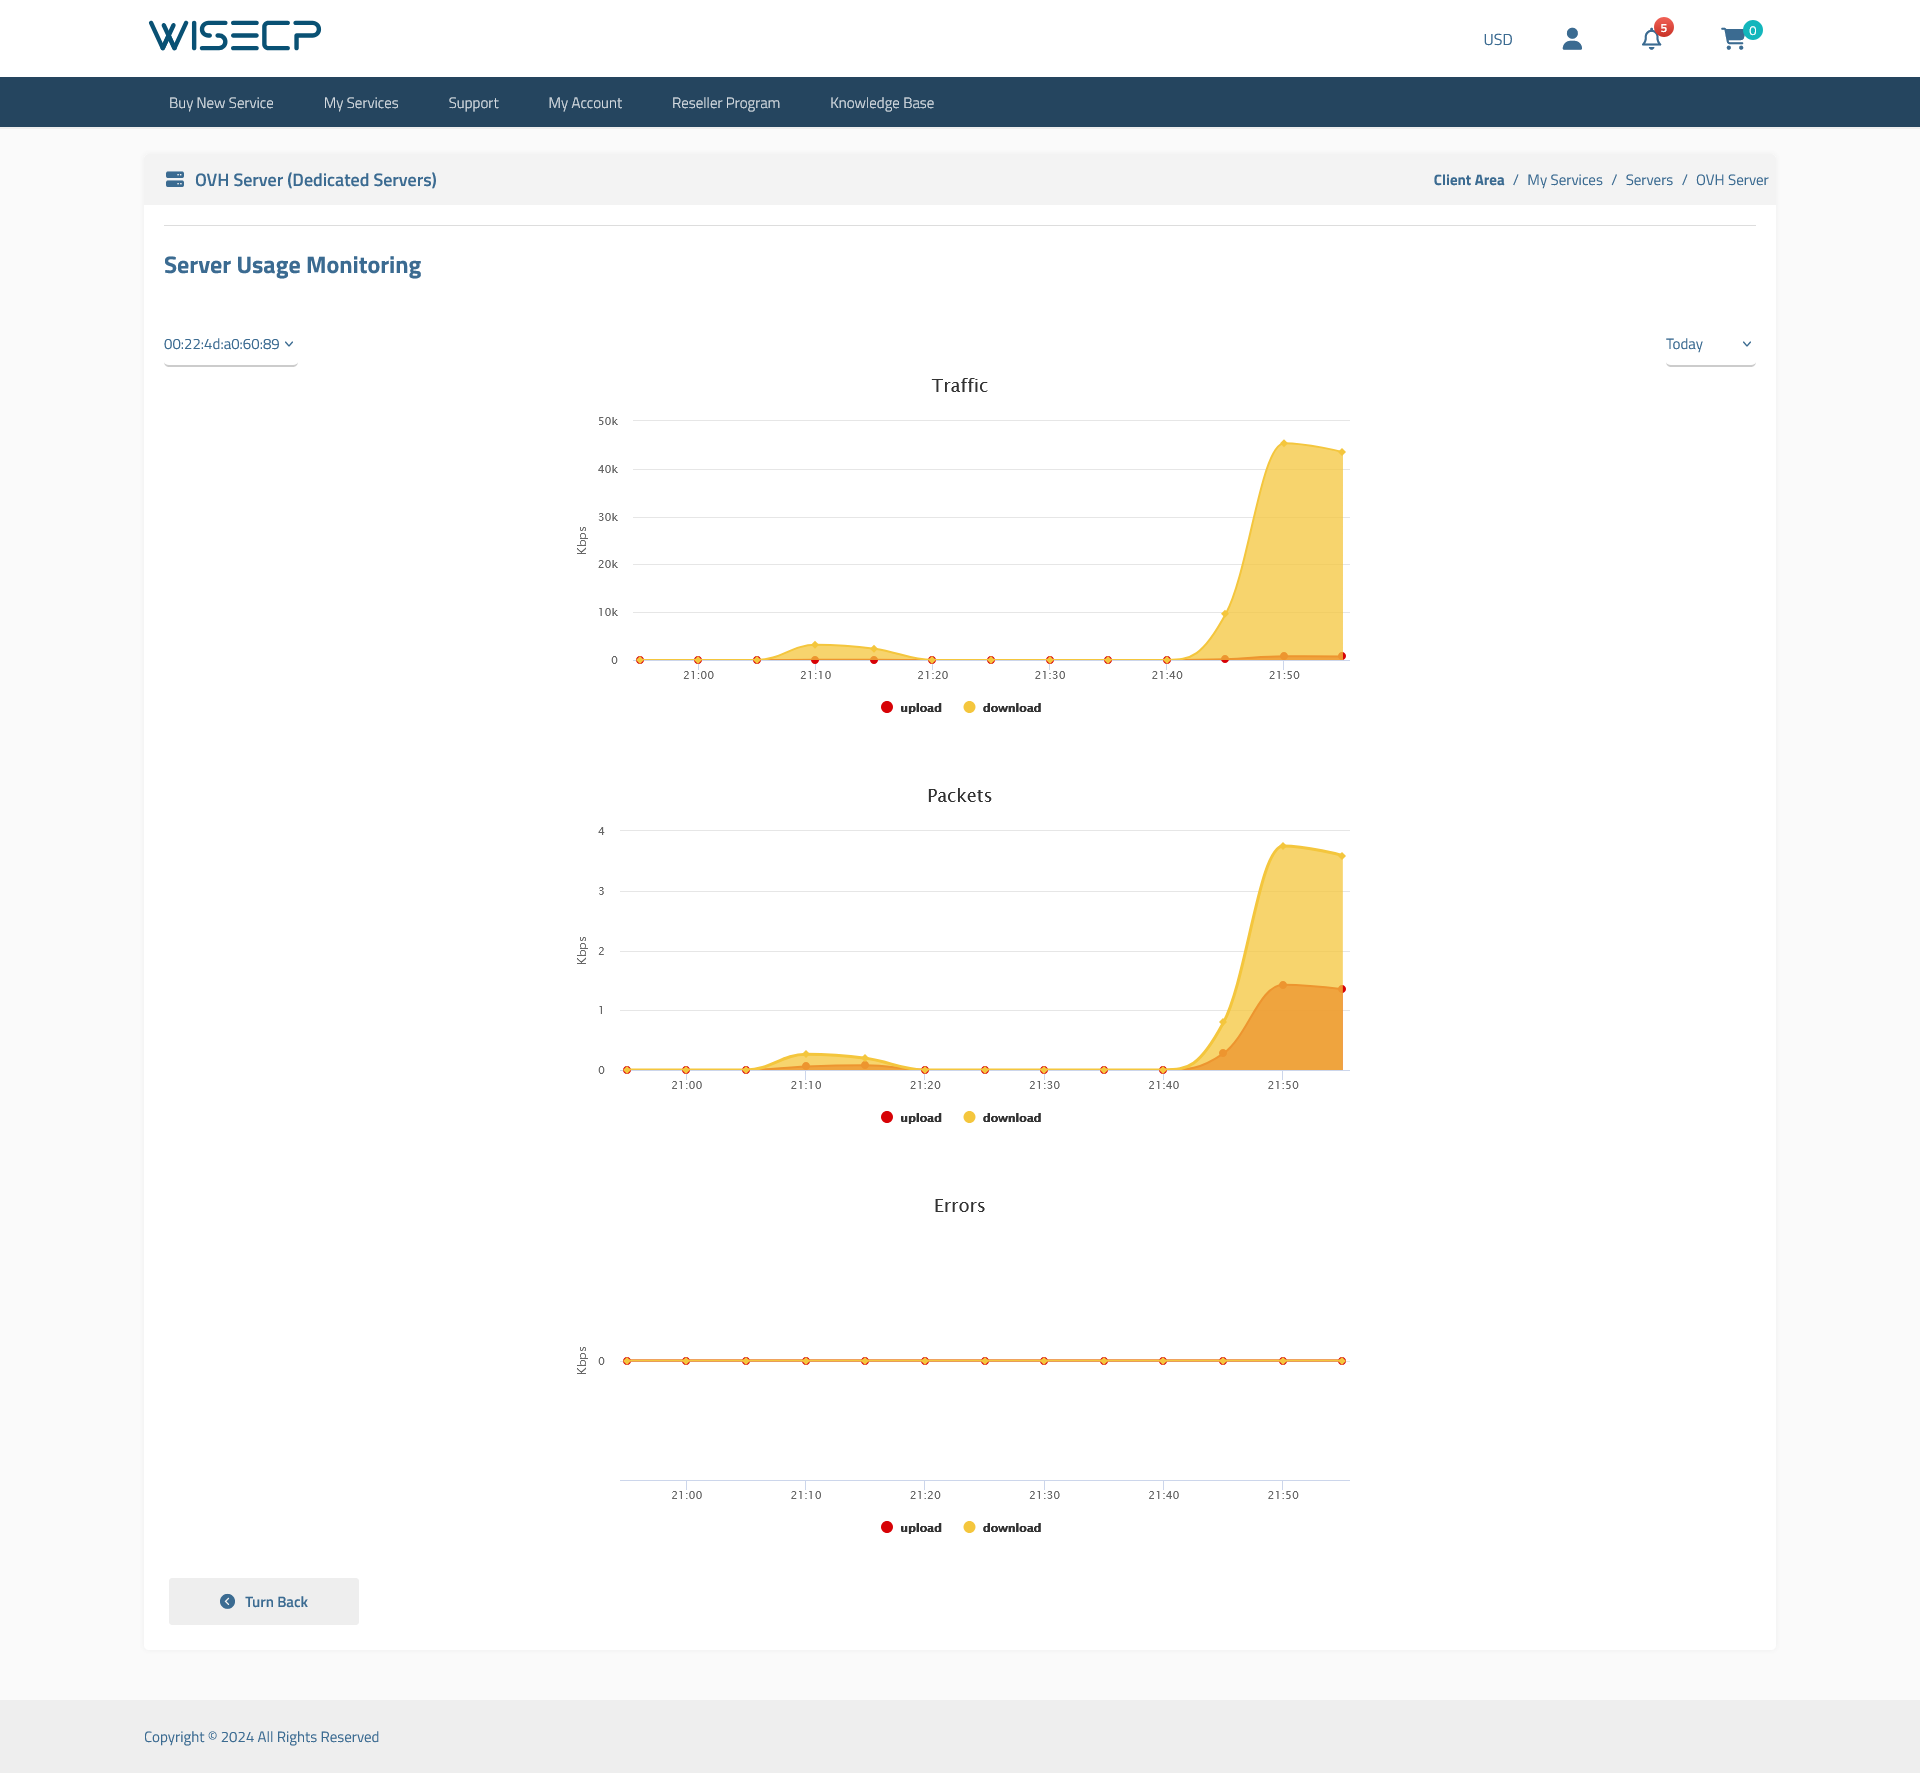
Task: Click the Copyright 2024 All Rights Reserved text
Action: pyautogui.click(x=262, y=1737)
